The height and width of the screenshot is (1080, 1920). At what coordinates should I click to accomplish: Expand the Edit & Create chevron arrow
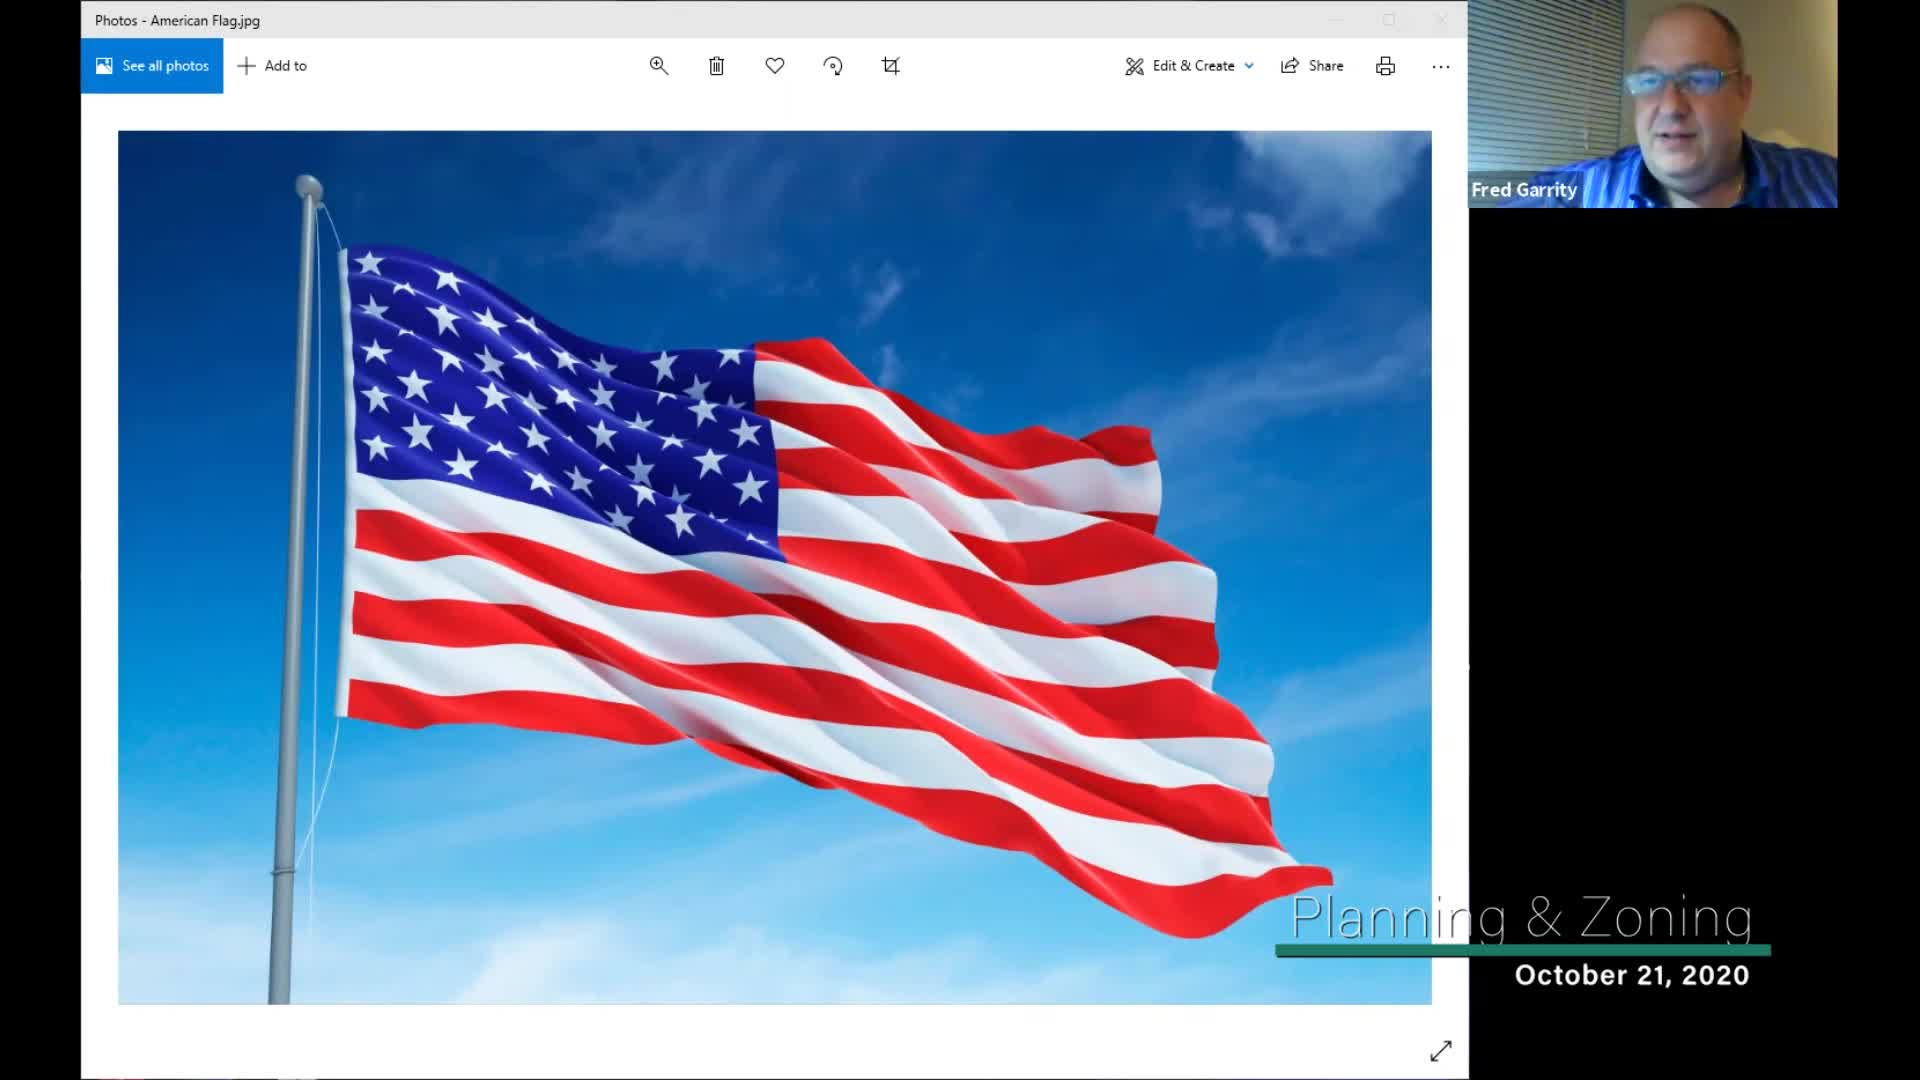(x=1249, y=66)
